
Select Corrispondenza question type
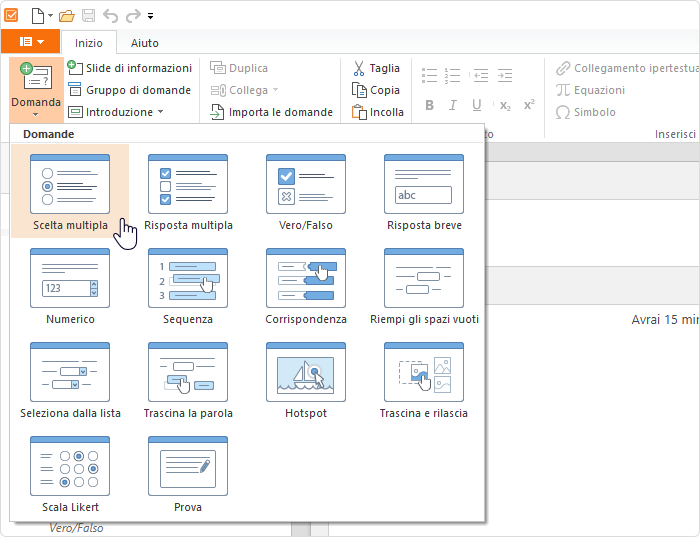(306, 286)
